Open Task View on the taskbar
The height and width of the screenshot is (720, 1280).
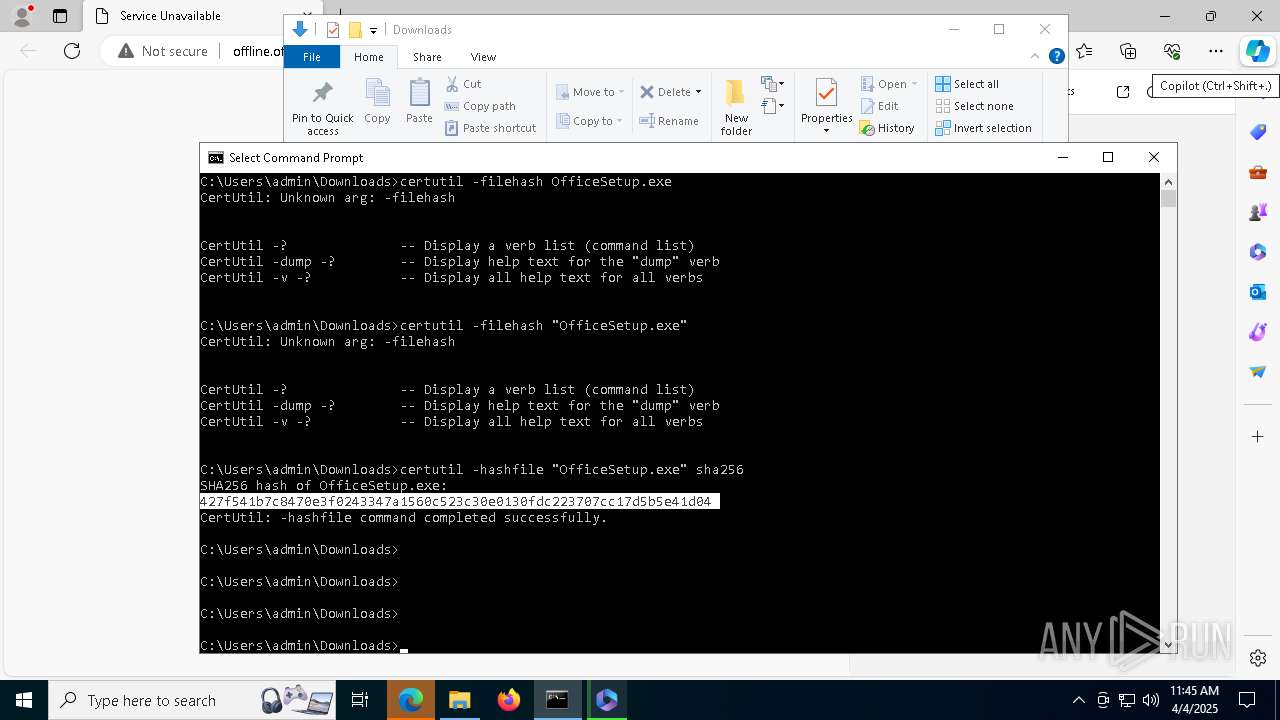[360, 700]
